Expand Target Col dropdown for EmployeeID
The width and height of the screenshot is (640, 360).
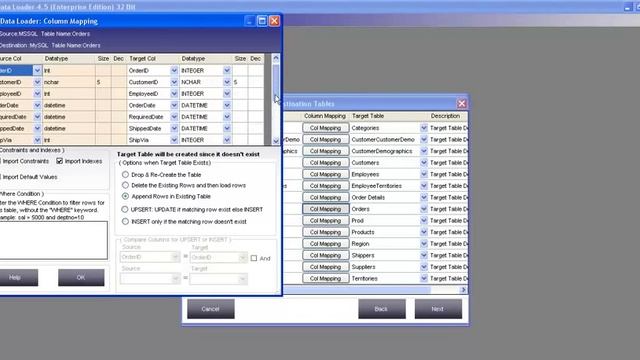[x=174, y=94]
